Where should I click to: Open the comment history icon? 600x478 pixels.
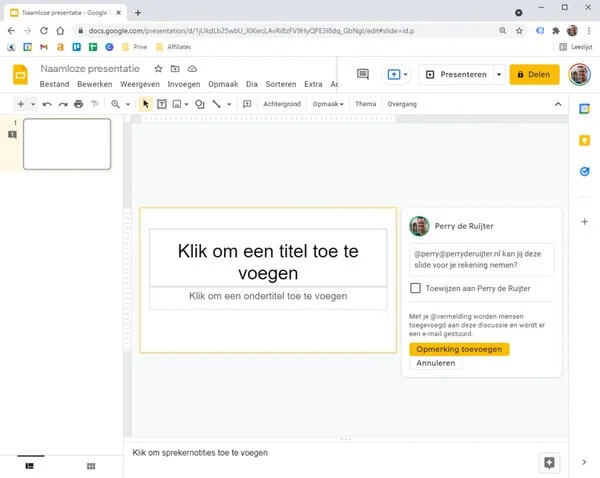(x=362, y=74)
